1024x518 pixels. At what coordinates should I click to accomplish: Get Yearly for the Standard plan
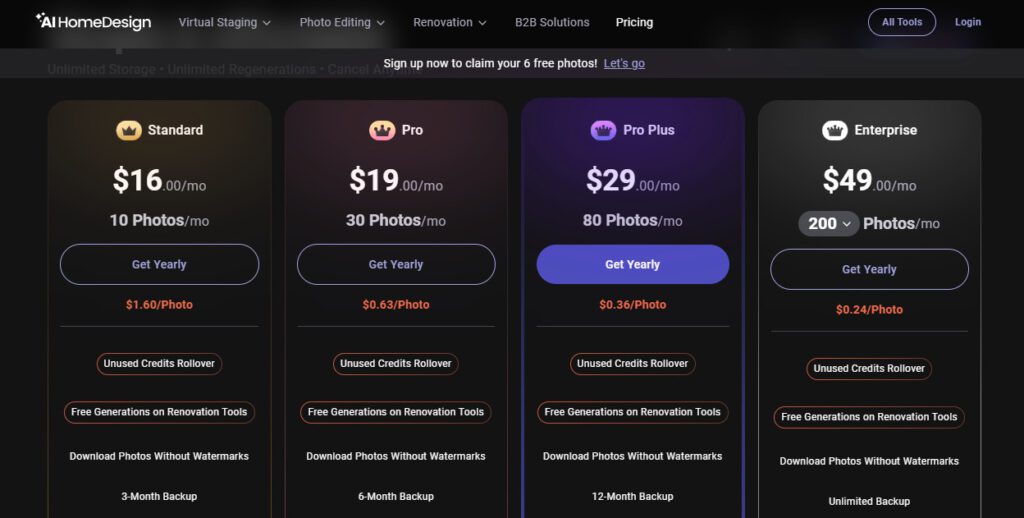159,265
